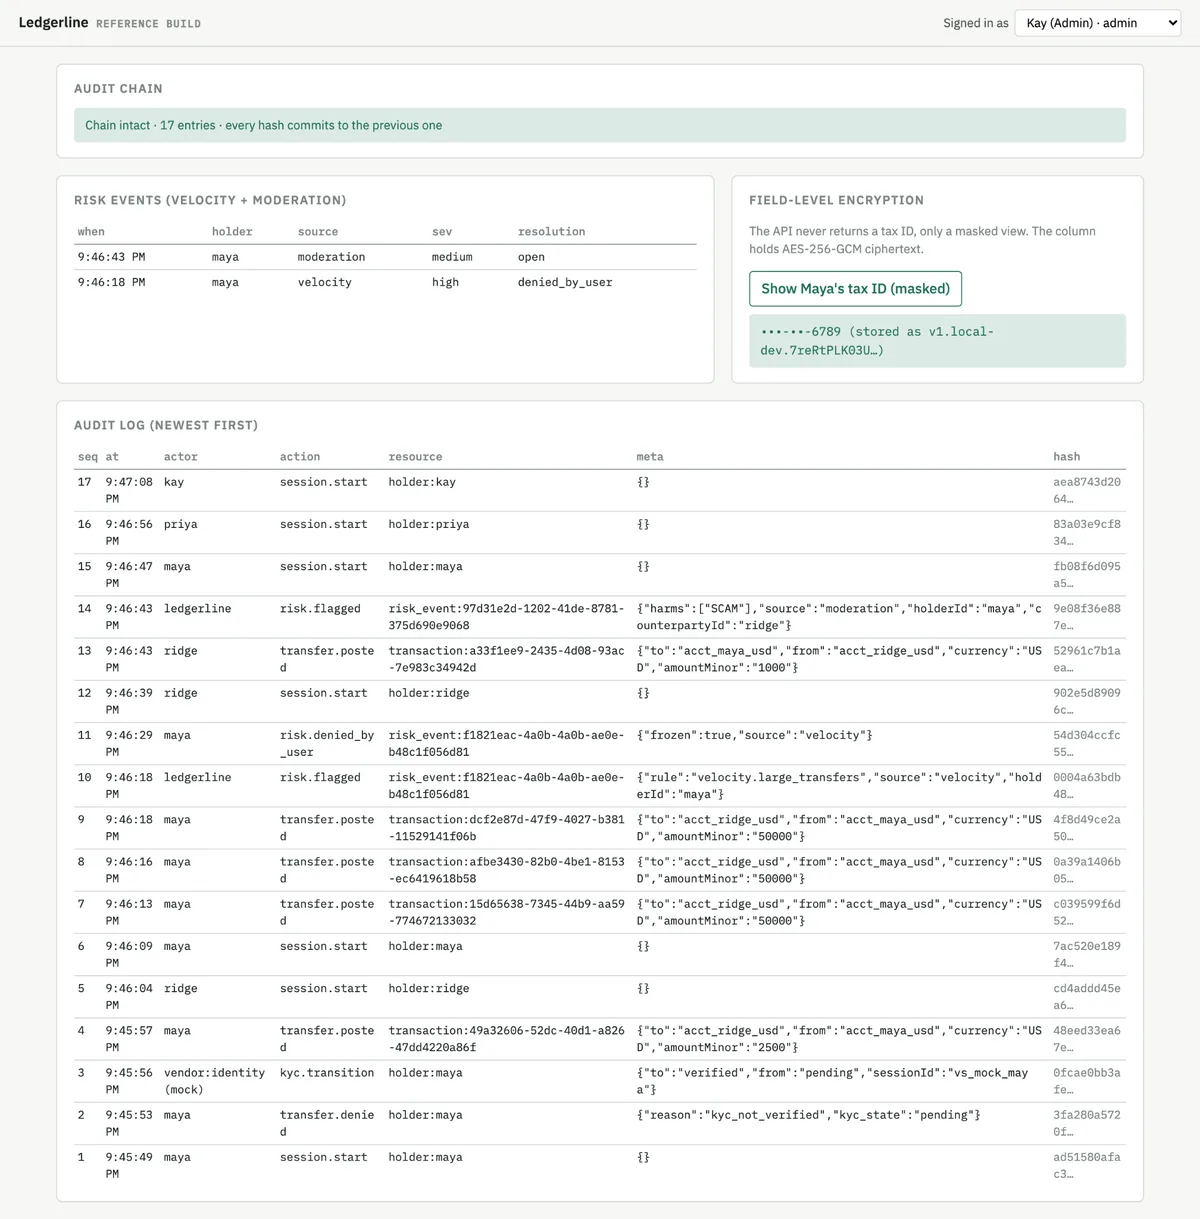Click hash 7ac520e189 in seq 6
The height and width of the screenshot is (1219, 1200).
1087,954
